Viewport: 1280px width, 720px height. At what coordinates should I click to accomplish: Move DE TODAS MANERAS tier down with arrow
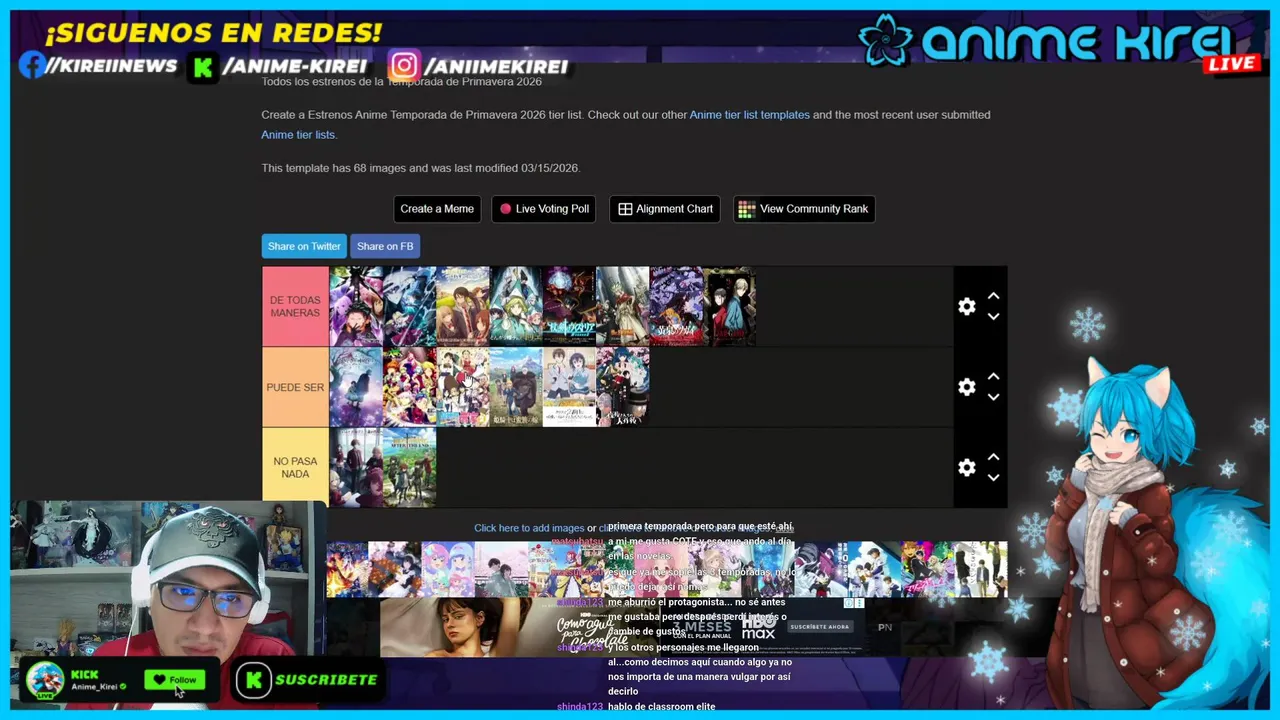coord(993,317)
